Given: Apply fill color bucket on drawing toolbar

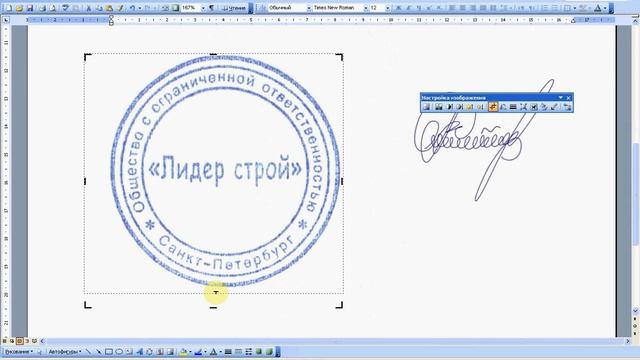Looking at the screenshot, I should pyautogui.click(x=184, y=351).
